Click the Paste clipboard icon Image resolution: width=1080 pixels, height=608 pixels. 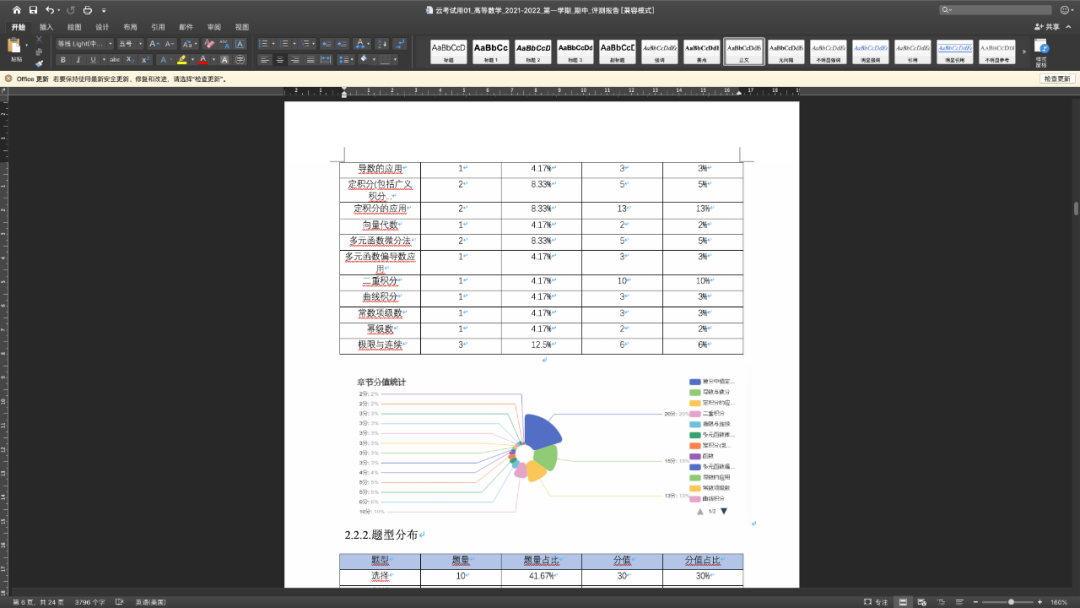tap(15, 47)
